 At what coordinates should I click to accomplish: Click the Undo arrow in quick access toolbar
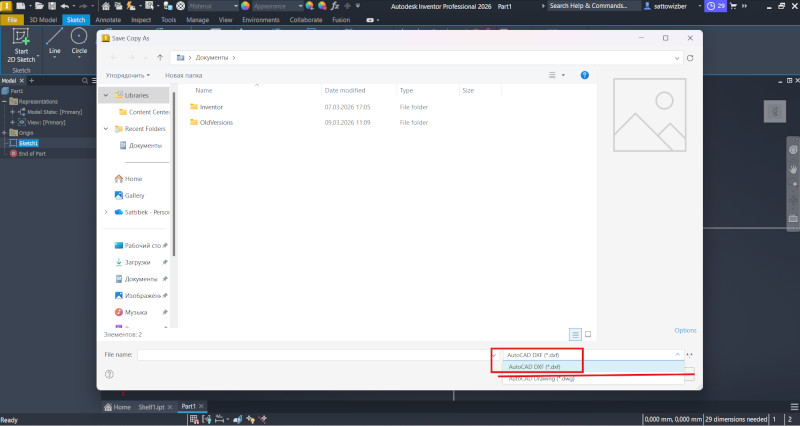(65, 6)
